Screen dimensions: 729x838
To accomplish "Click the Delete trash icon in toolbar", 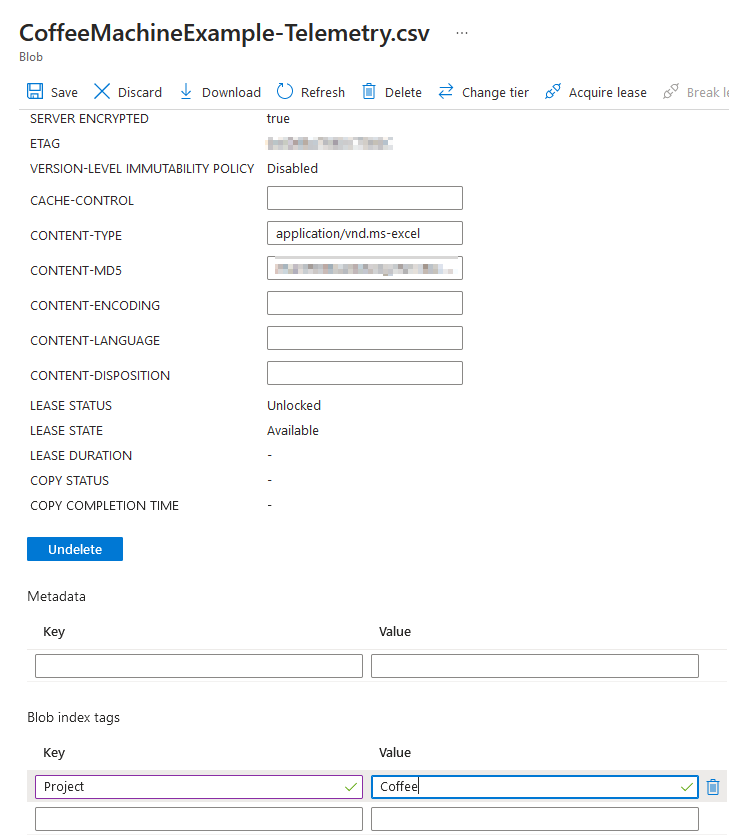I will [369, 92].
